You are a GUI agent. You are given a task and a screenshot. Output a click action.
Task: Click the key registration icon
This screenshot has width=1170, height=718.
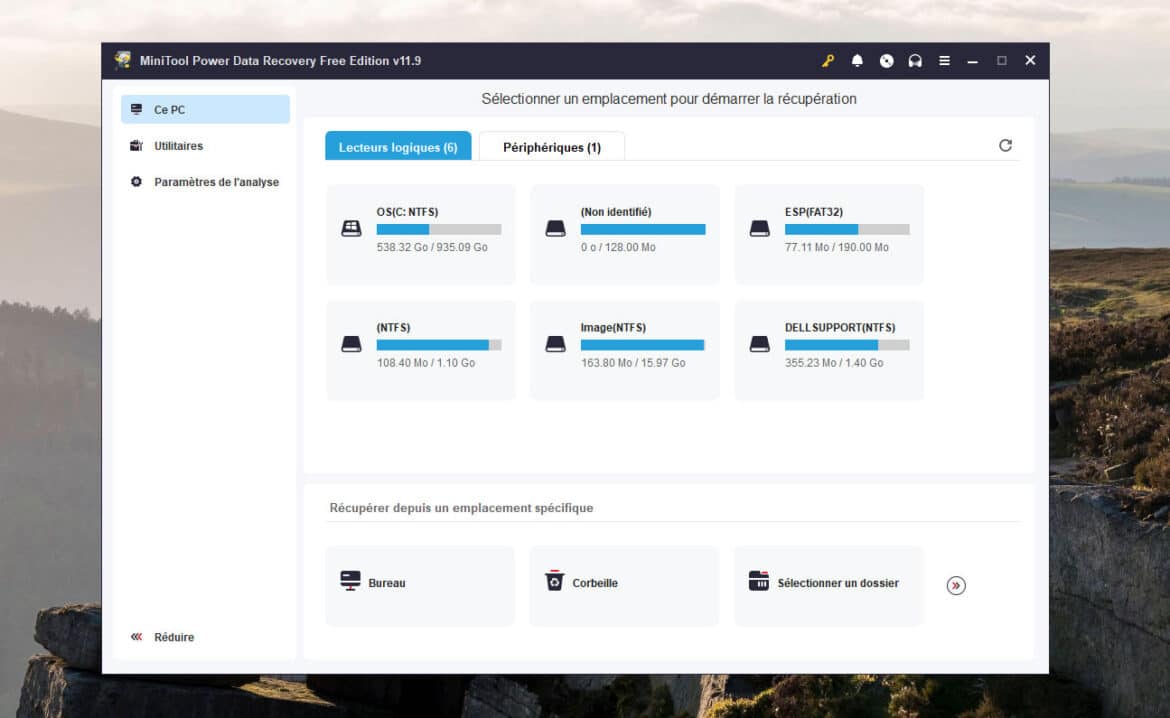point(828,61)
